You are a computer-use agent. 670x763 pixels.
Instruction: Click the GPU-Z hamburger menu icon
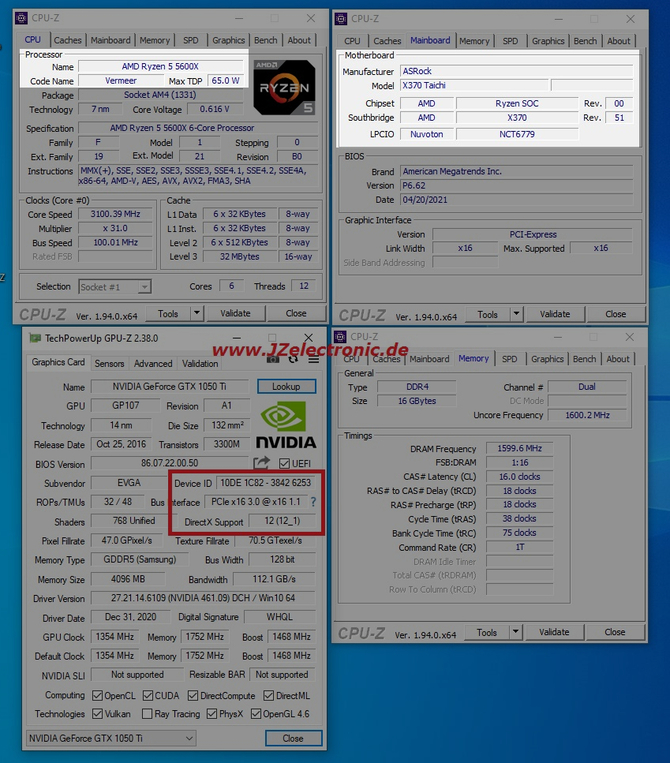click(x=314, y=360)
